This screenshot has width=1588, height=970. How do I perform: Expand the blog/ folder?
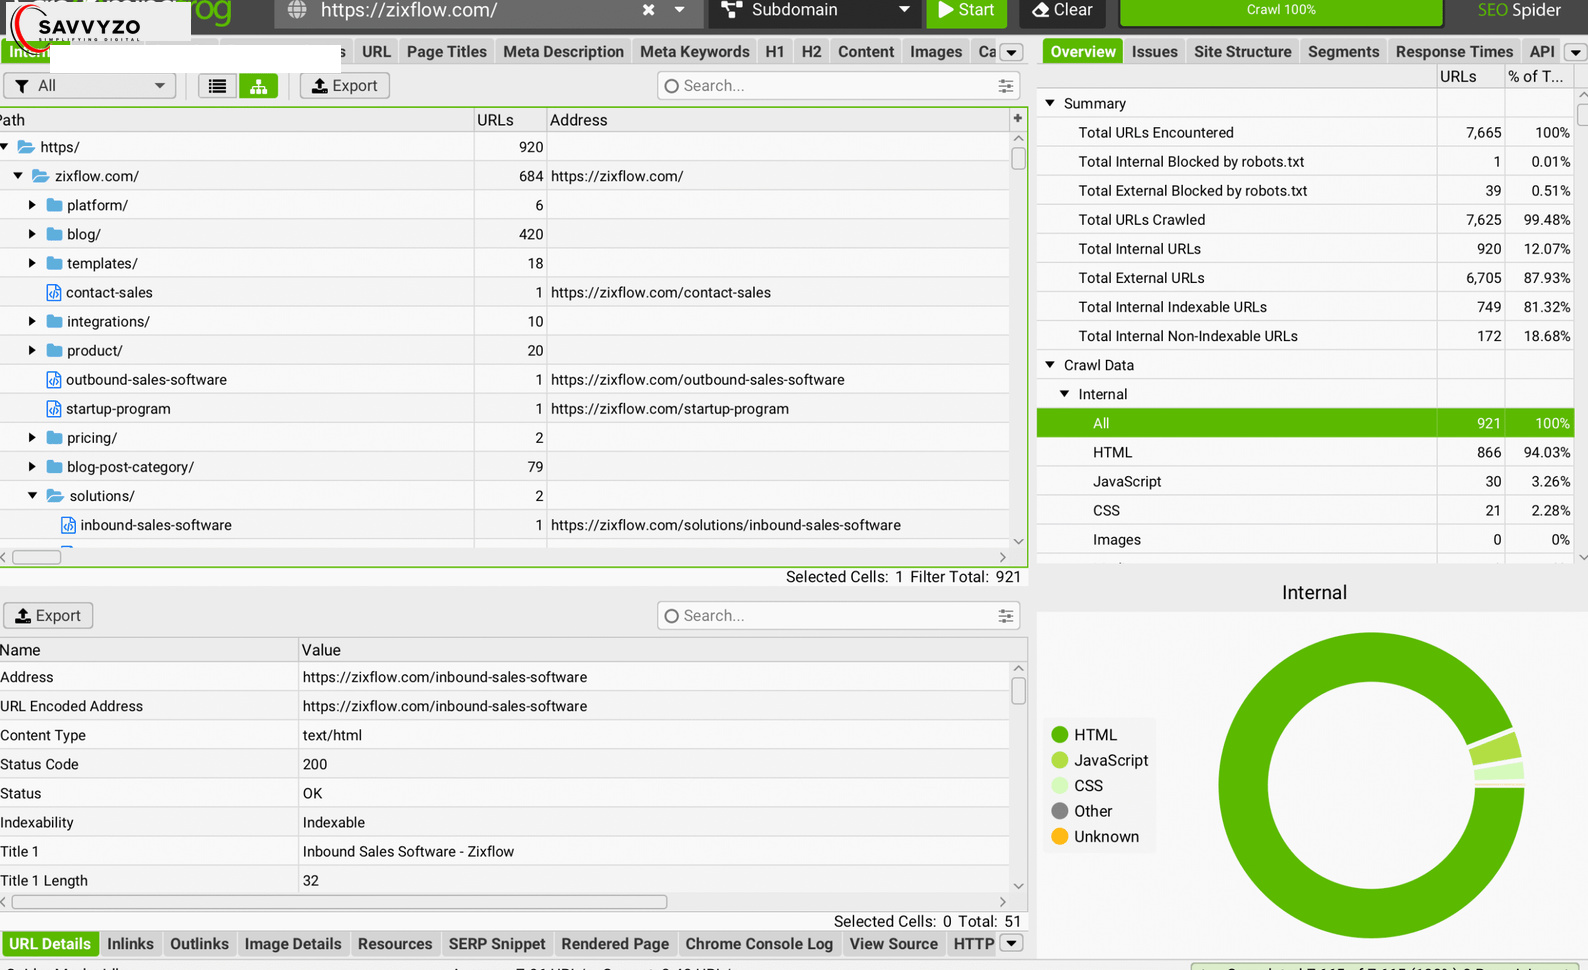32,234
